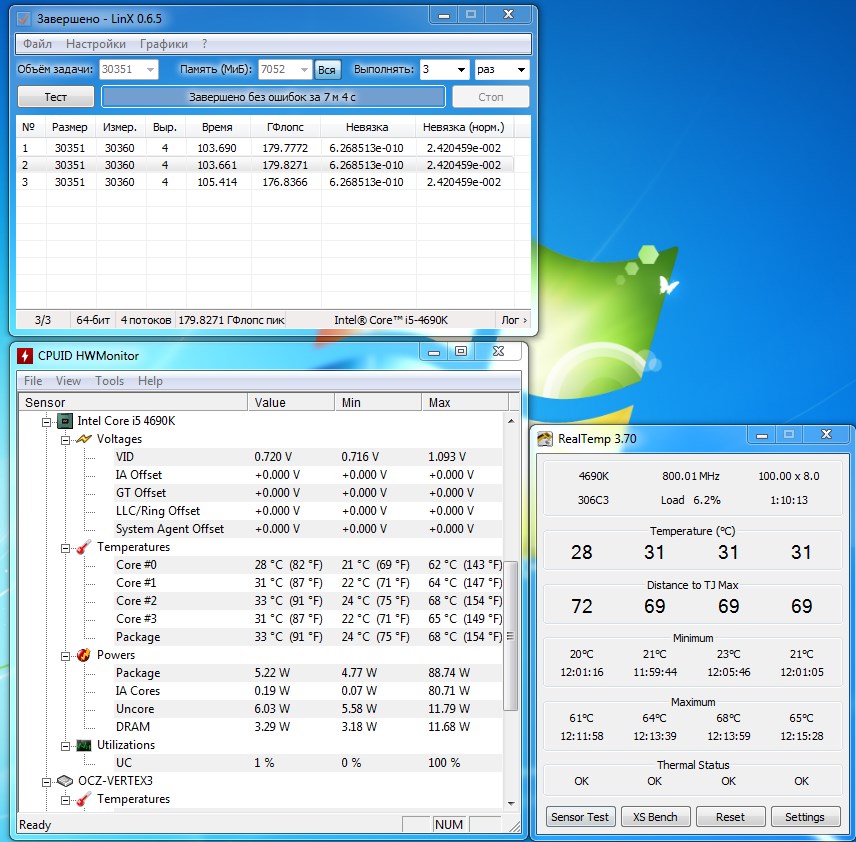This screenshot has width=856, height=842.
Task: Select LinX result row with 176.8366 GFlops
Action: click(x=265, y=182)
